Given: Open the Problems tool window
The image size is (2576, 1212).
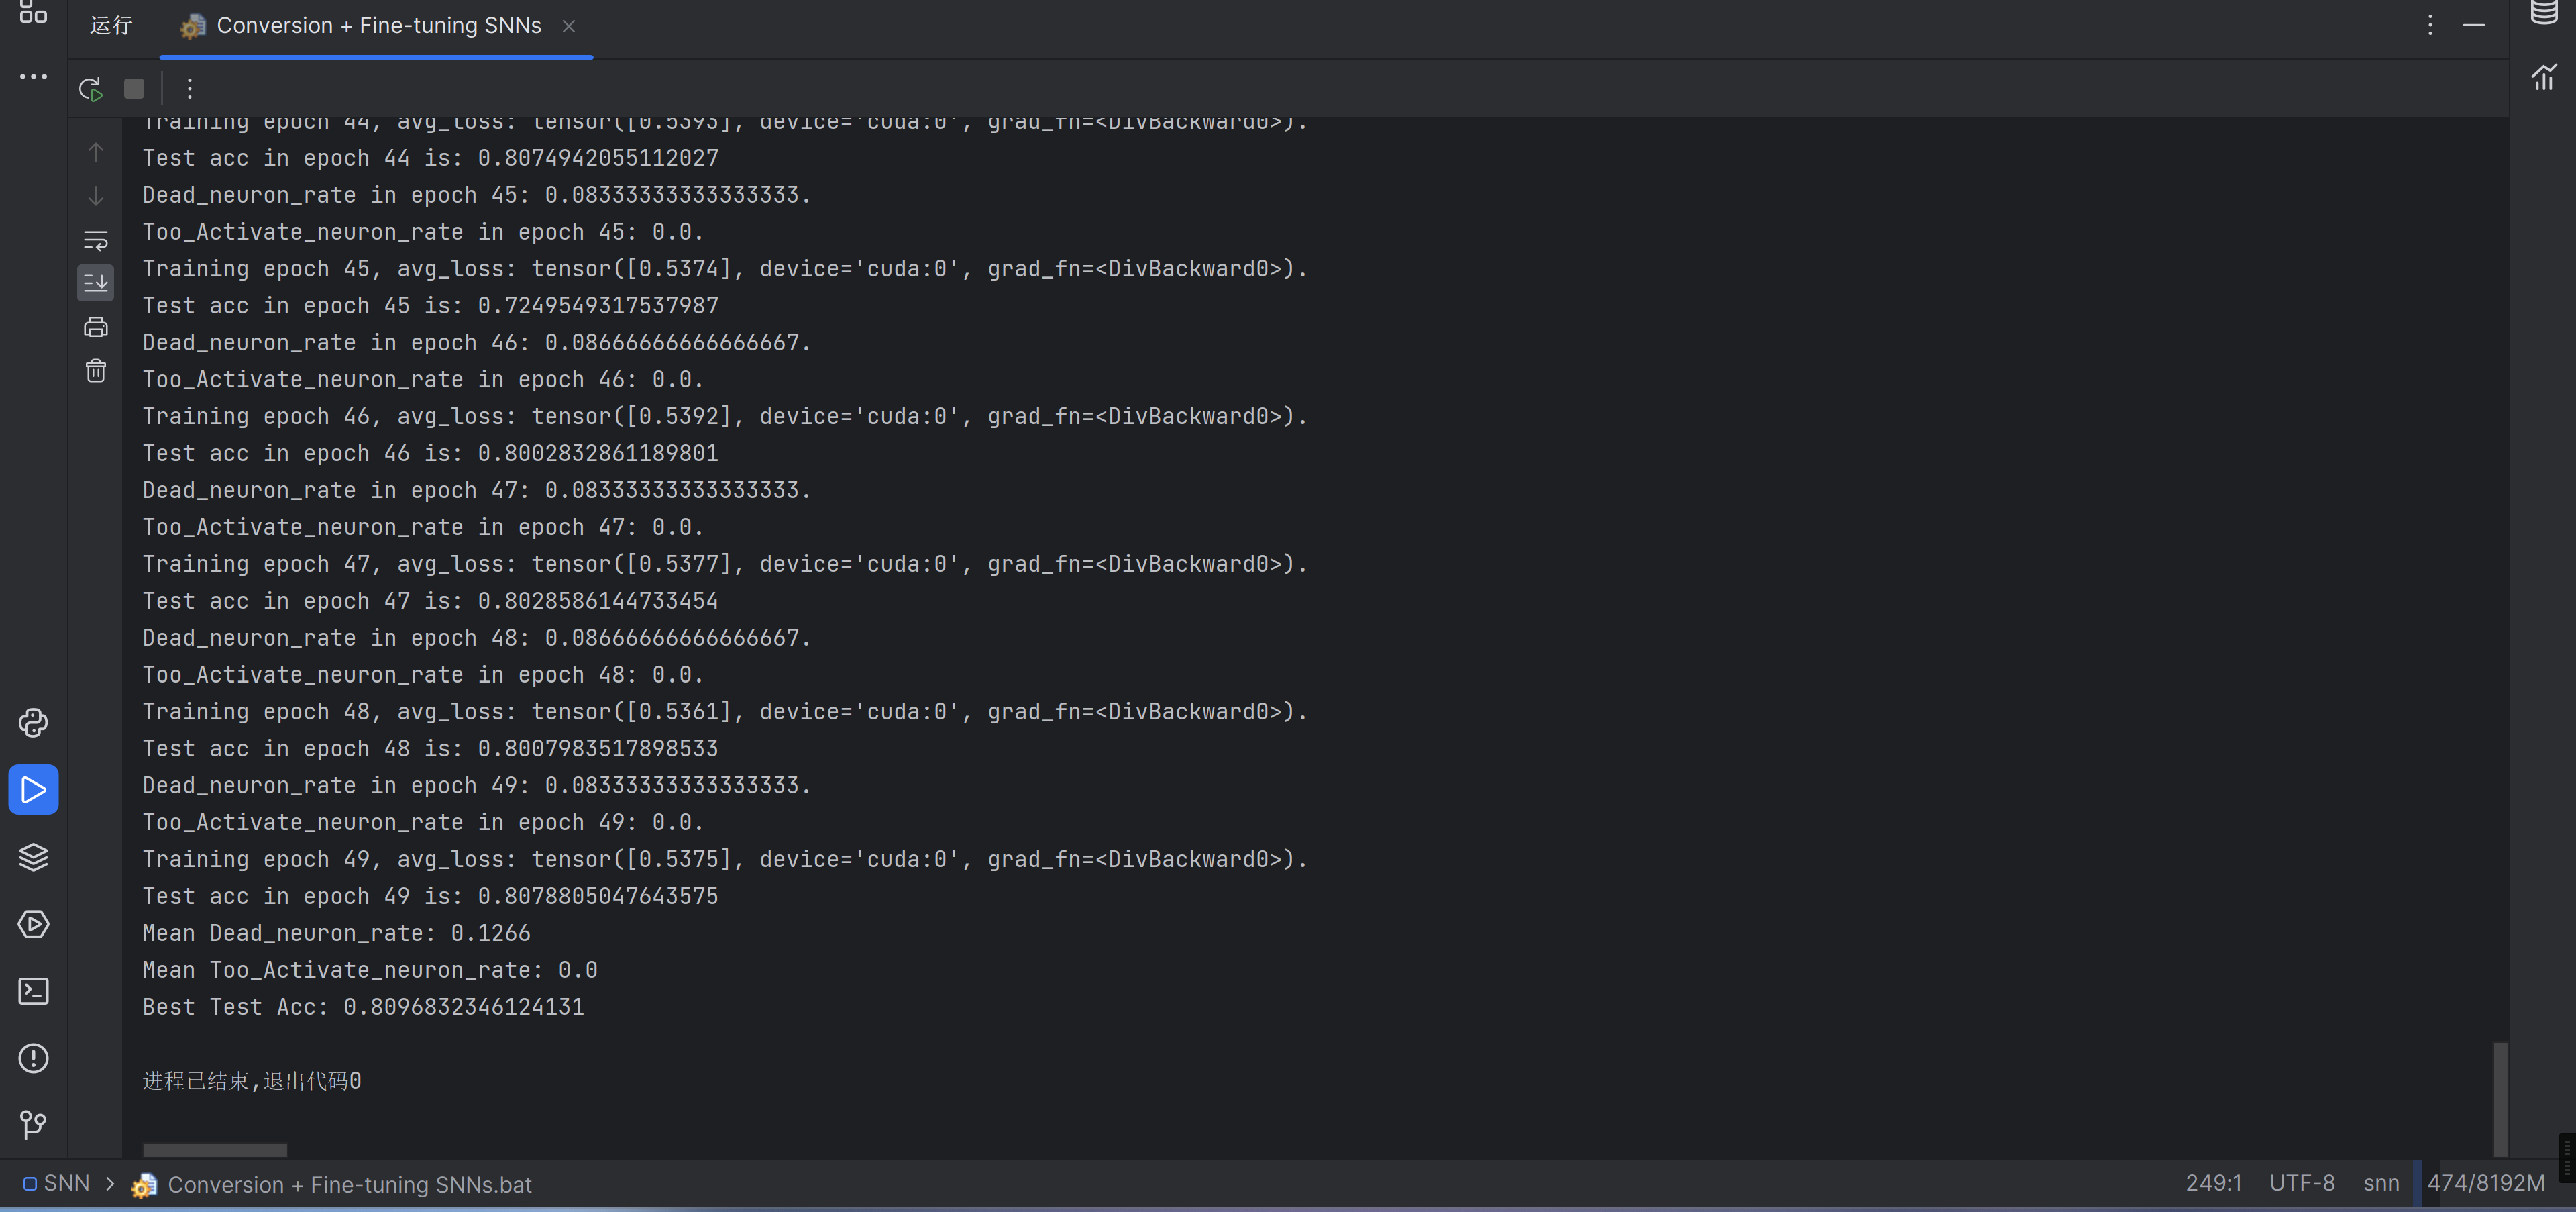Looking at the screenshot, I should point(33,1058).
